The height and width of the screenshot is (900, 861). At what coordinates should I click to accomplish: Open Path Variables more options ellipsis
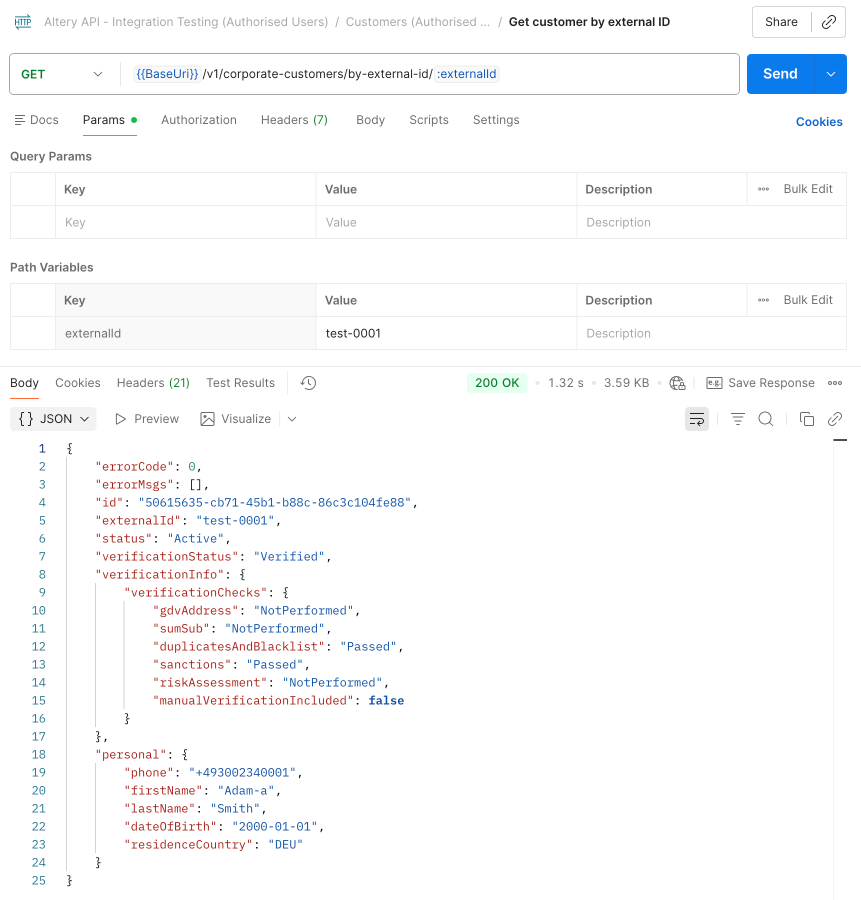pos(763,300)
